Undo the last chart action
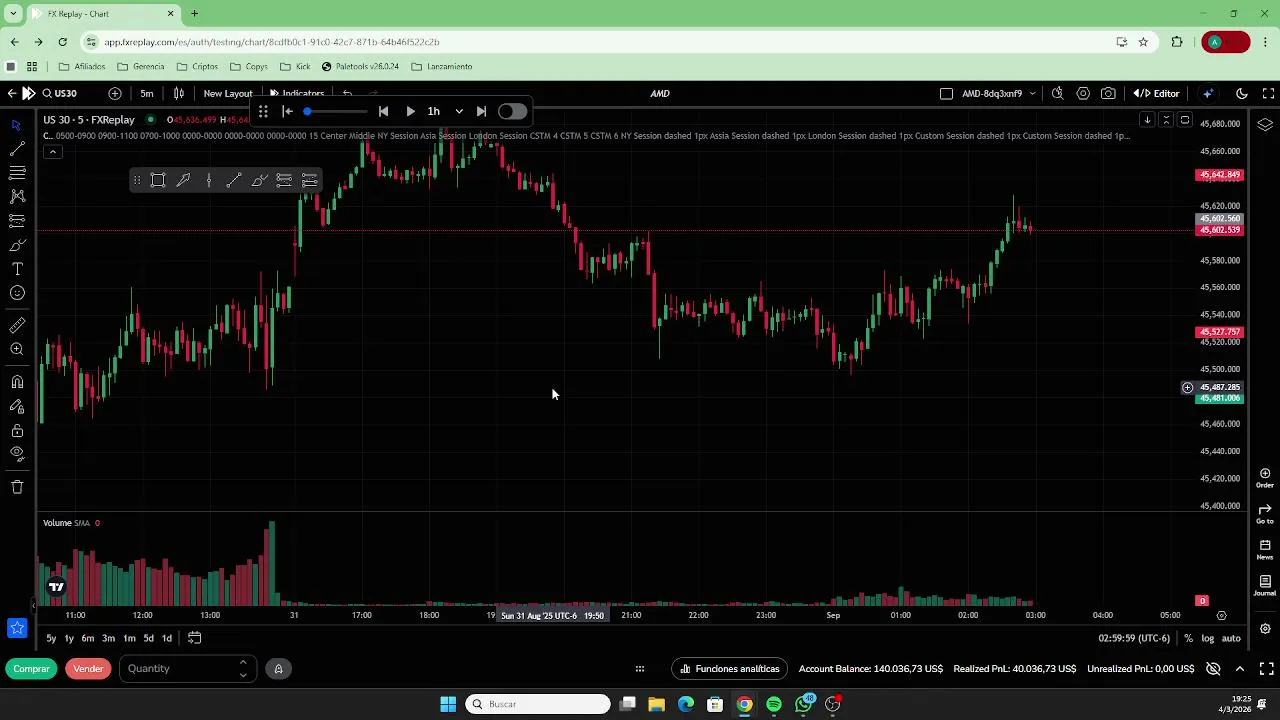 347,93
